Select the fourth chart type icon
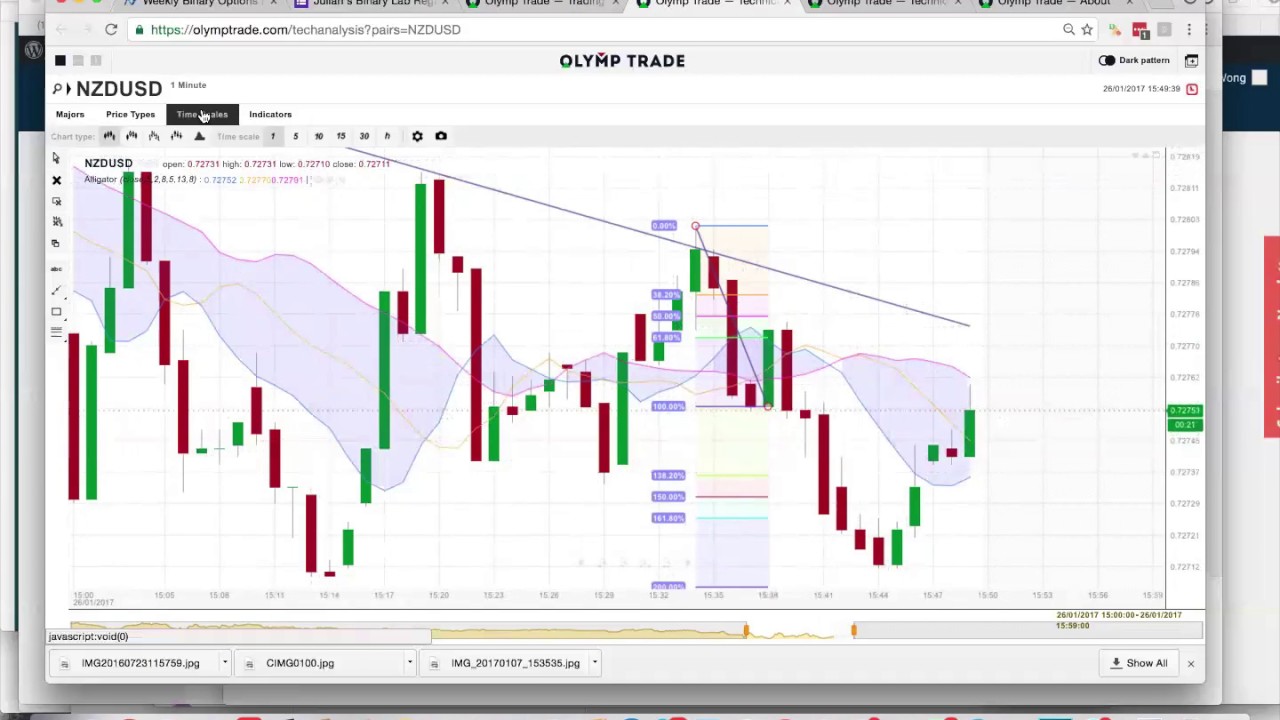The width and height of the screenshot is (1280, 720). coord(176,136)
